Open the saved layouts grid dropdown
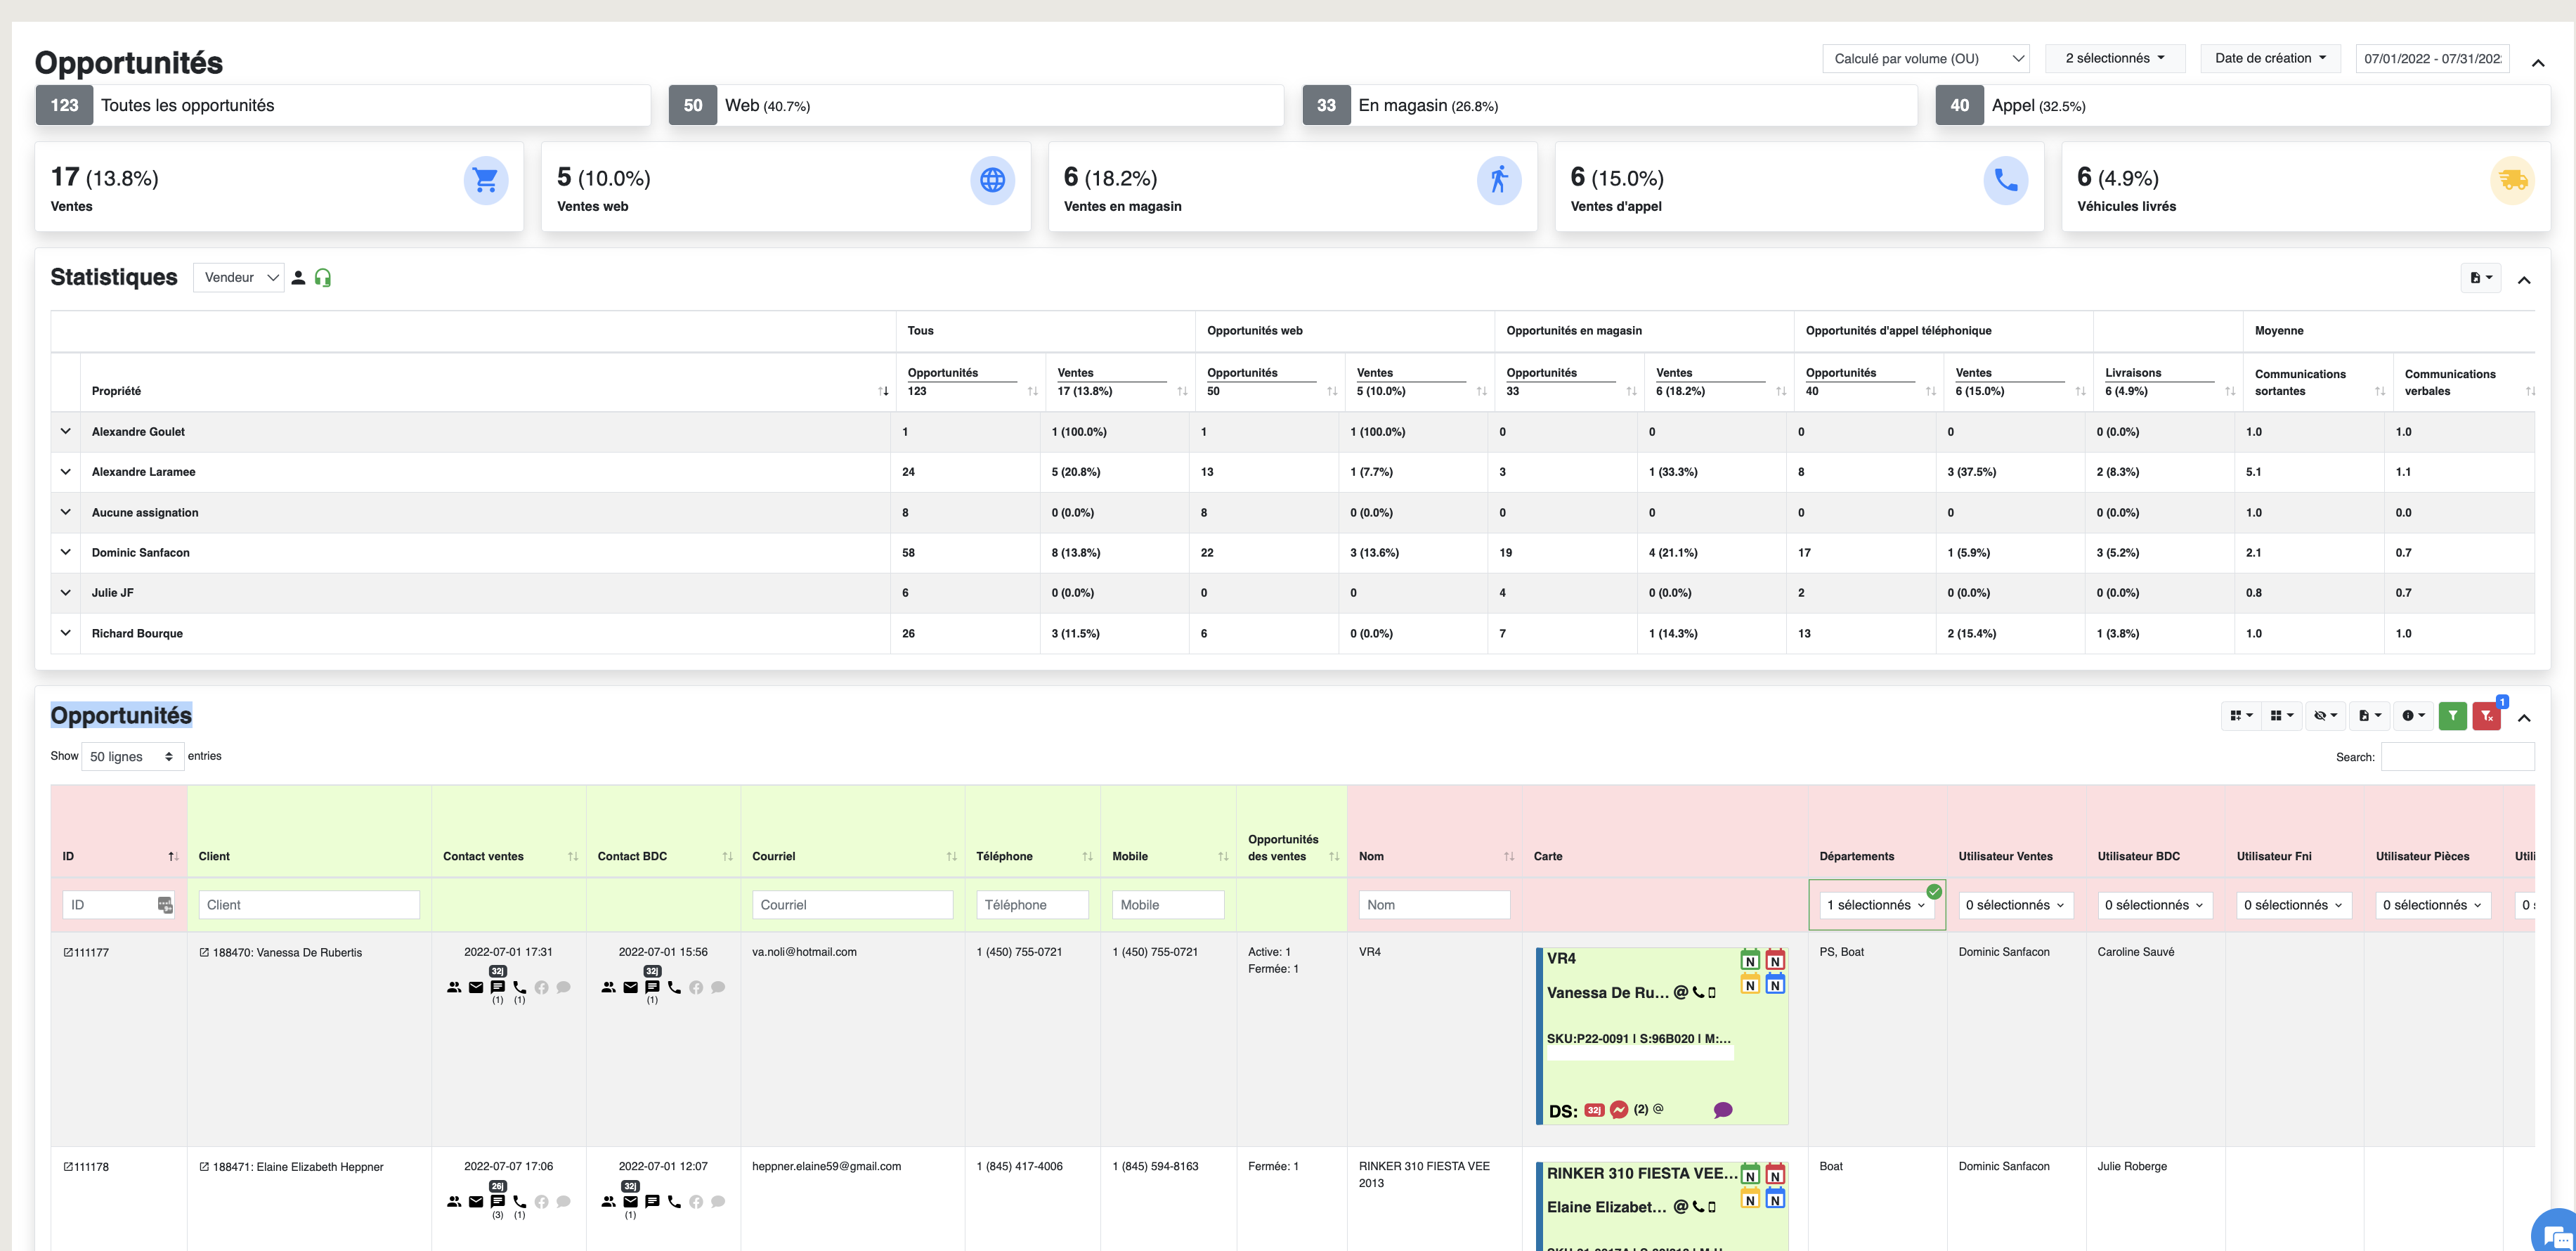This screenshot has height=1251, width=2576. point(2281,716)
